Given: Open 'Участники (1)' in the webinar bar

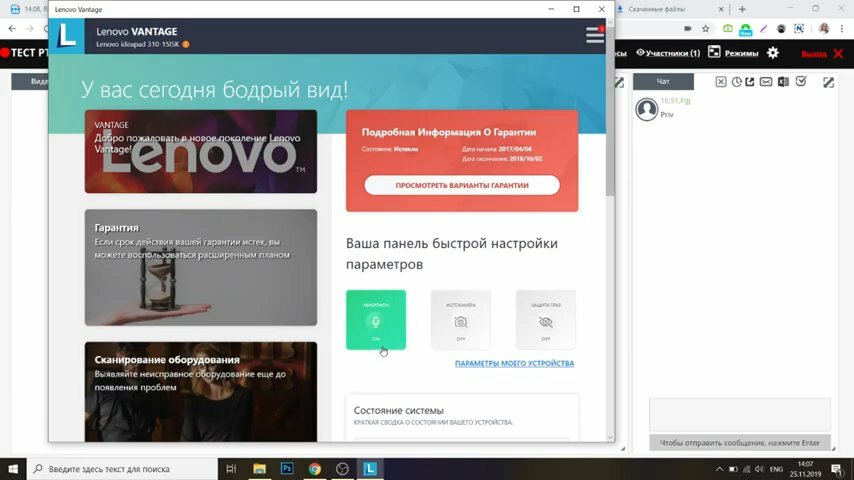Looking at the screenshot, I should 668,53.
